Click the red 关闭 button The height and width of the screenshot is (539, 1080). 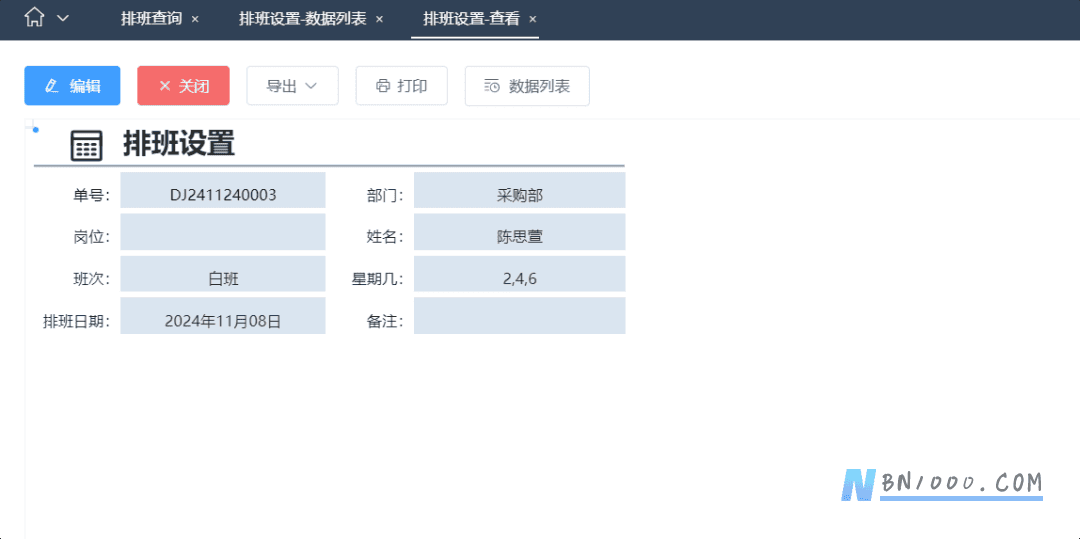pos(183,86)
